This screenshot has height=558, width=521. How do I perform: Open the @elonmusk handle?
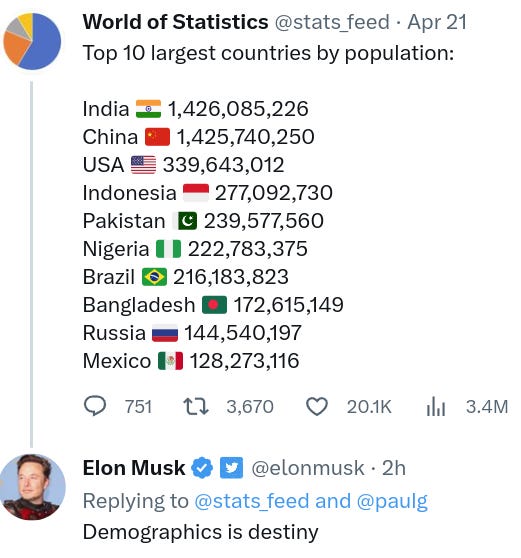(308, 468)
